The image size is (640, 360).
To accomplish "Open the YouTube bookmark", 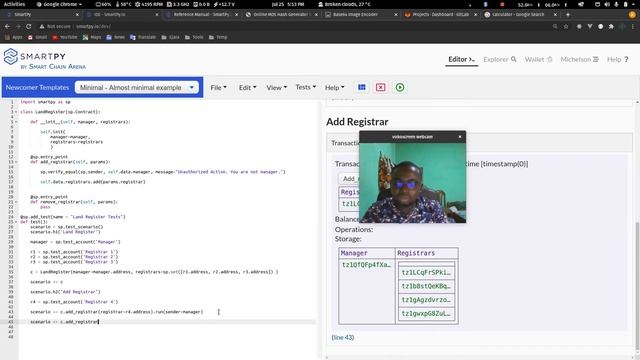I will click(x=64, y=37).
